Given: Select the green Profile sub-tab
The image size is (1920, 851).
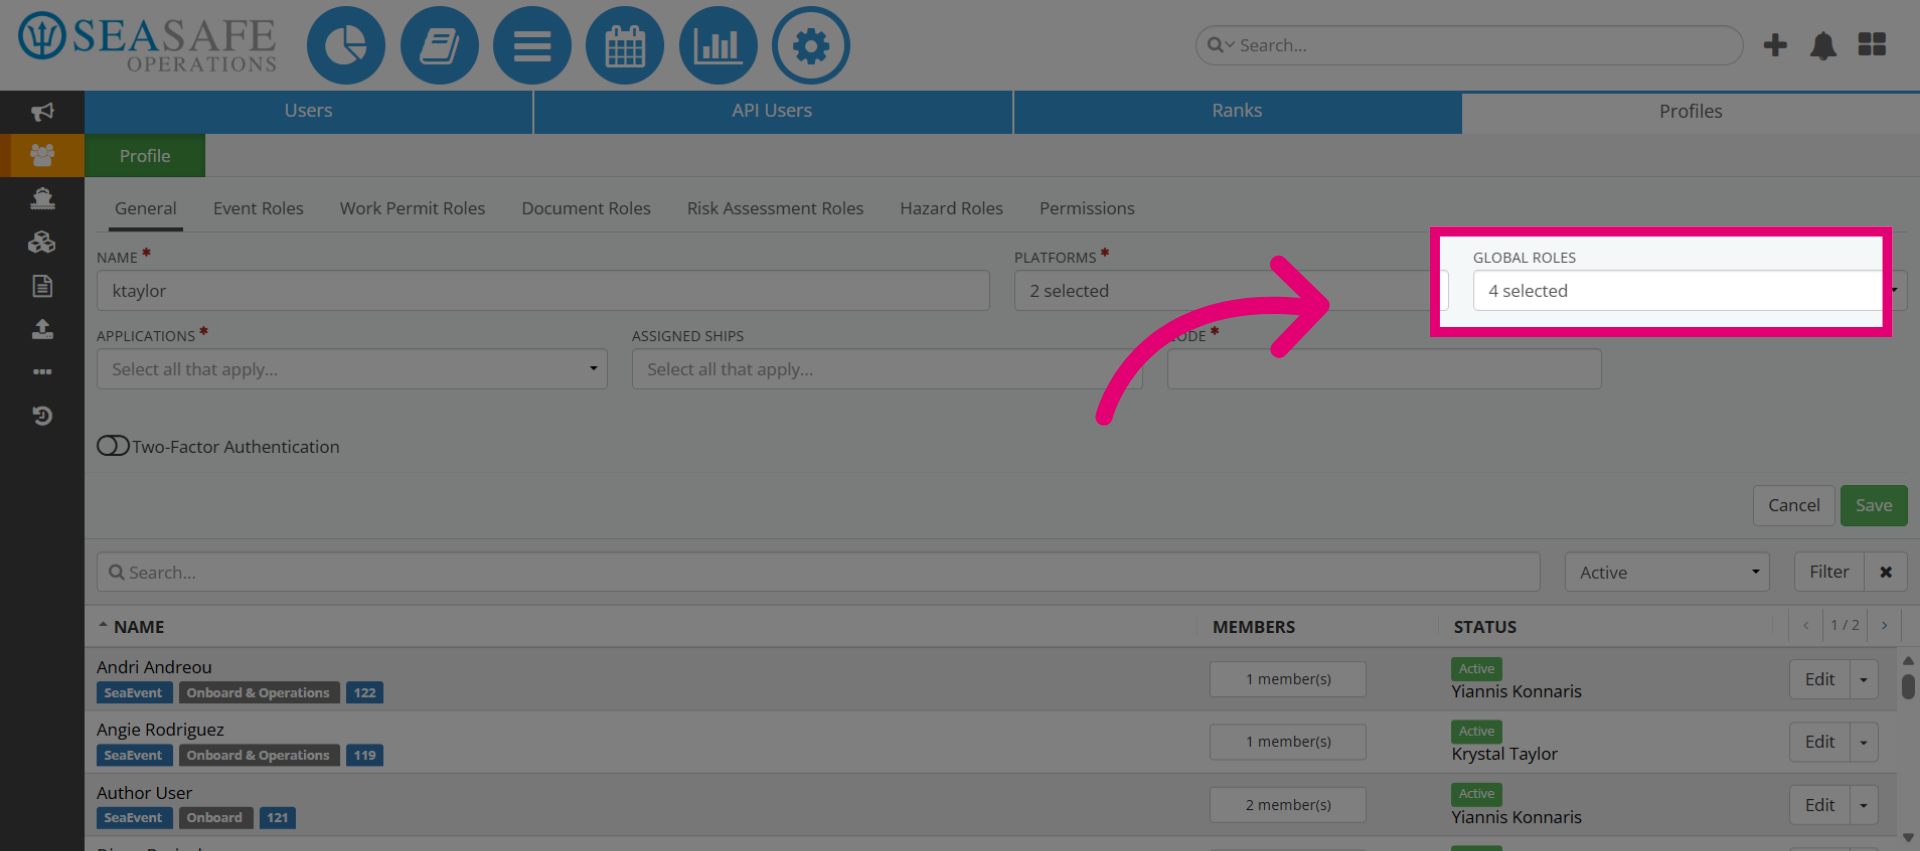Looking at the screenshot, I should pyautogui.click(x=145, y=156).
